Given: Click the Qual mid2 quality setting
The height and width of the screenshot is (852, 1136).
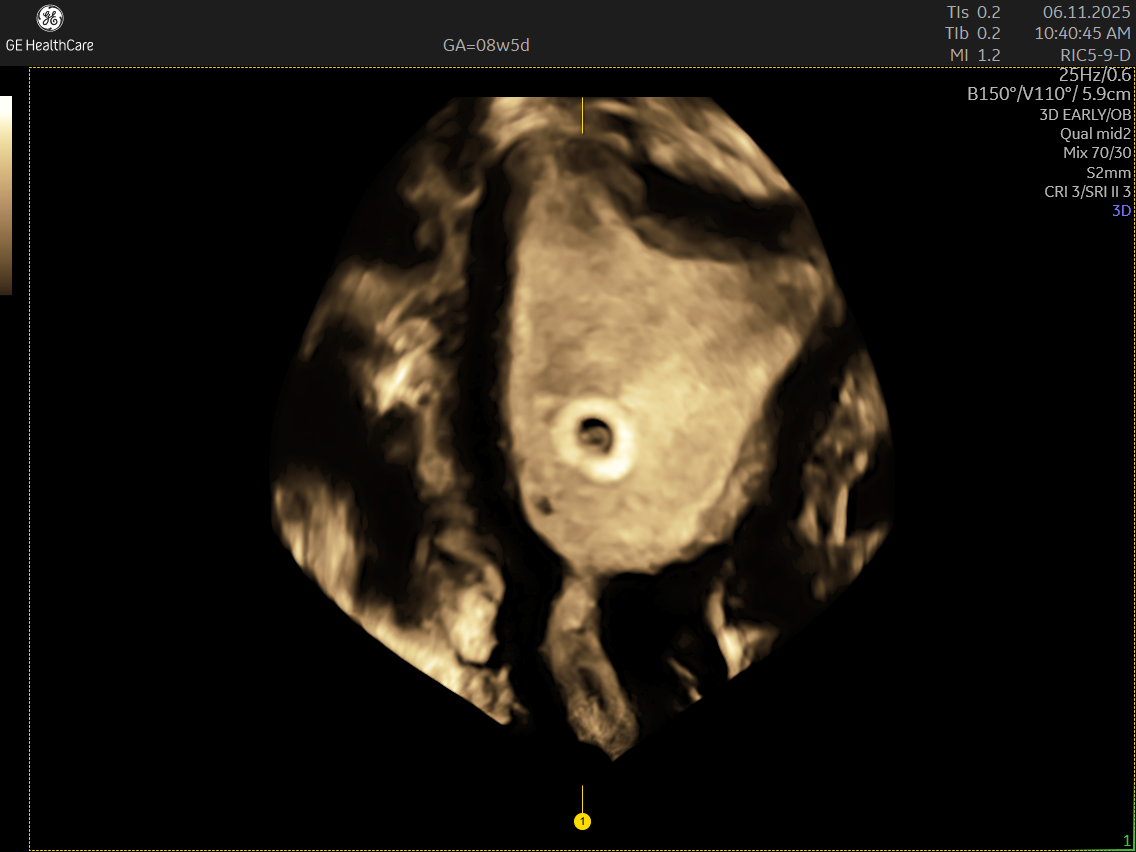Looking at the screenshot, I should 1095,133.
